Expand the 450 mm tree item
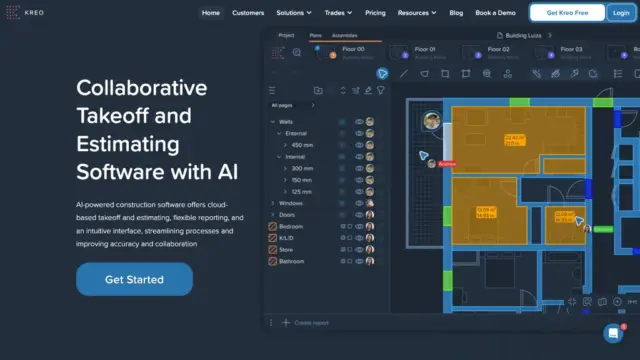This screenshot has width=640, height=360. [285, 145]
